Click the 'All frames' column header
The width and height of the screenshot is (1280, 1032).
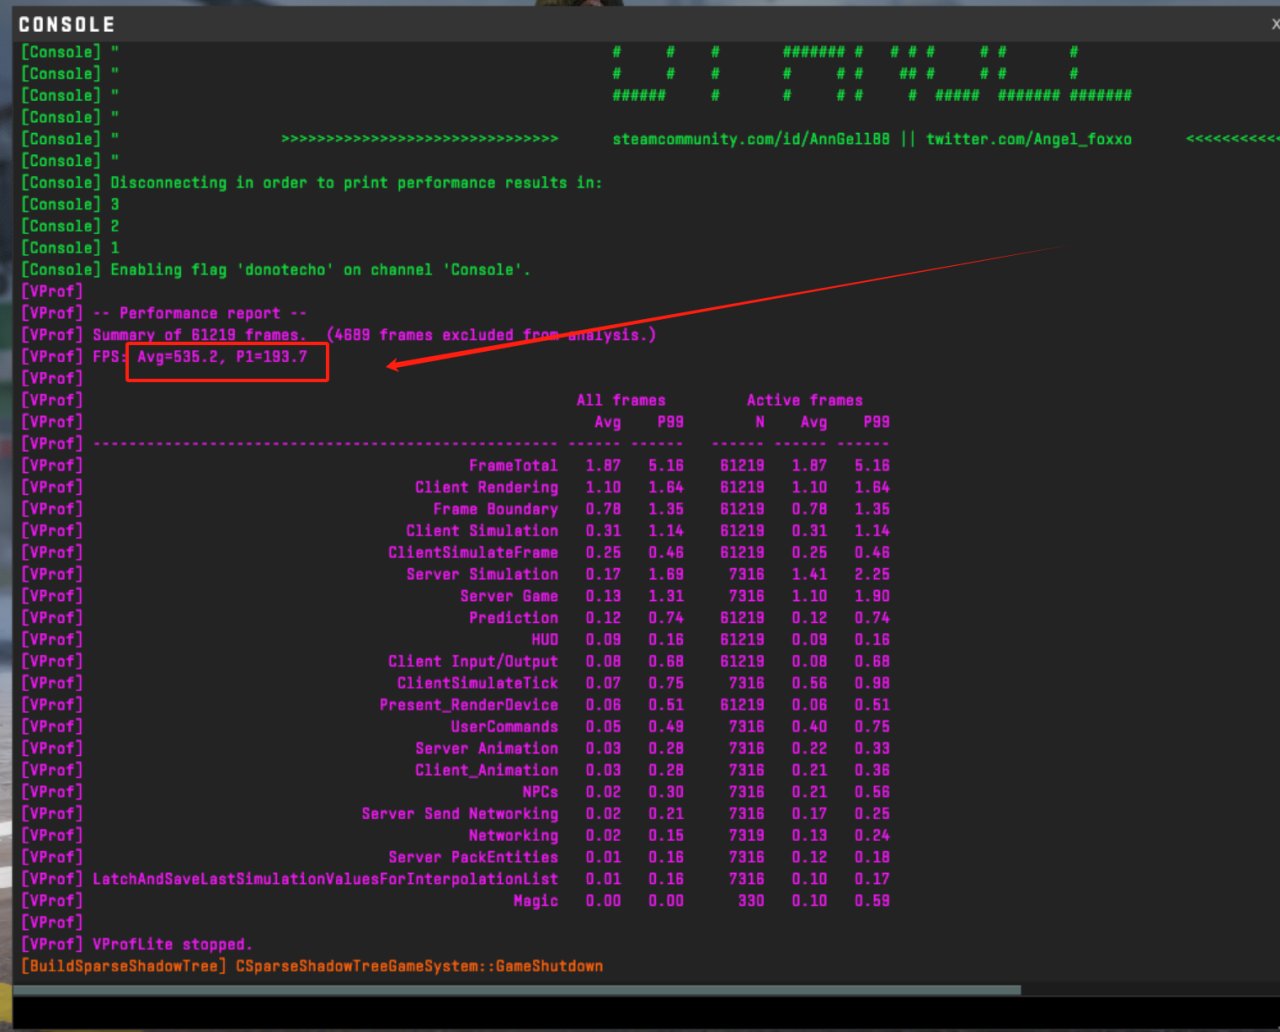tap(621, 400)
